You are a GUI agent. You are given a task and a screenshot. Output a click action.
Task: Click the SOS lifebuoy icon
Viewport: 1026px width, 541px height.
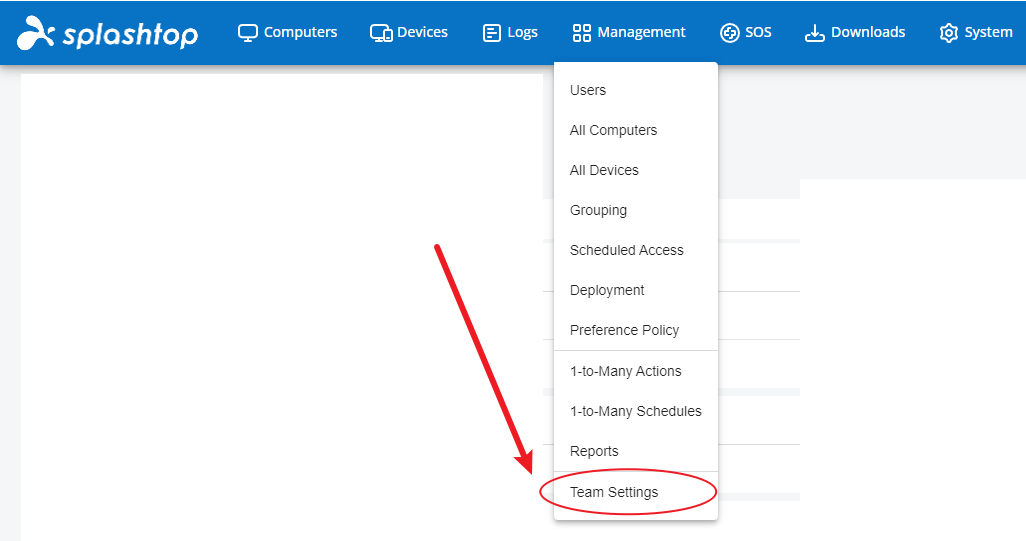coord(730,33)
